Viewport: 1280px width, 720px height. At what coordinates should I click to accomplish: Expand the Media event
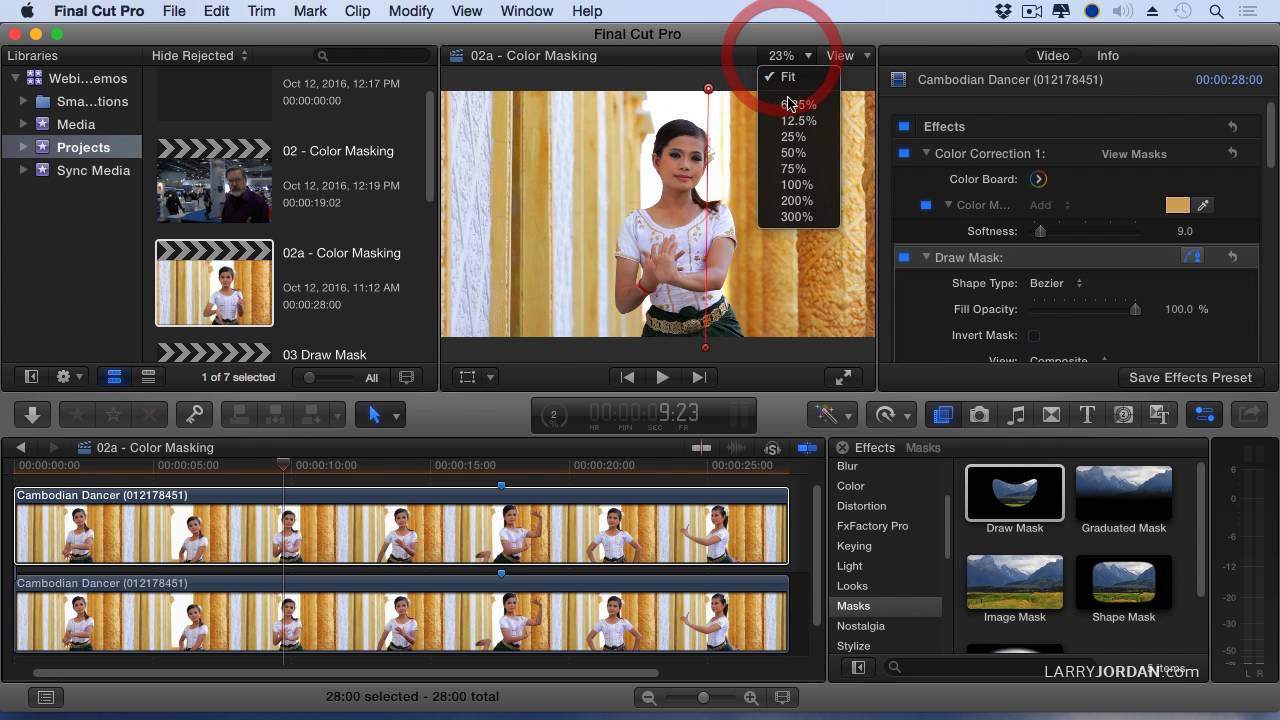tap(23, 124)
